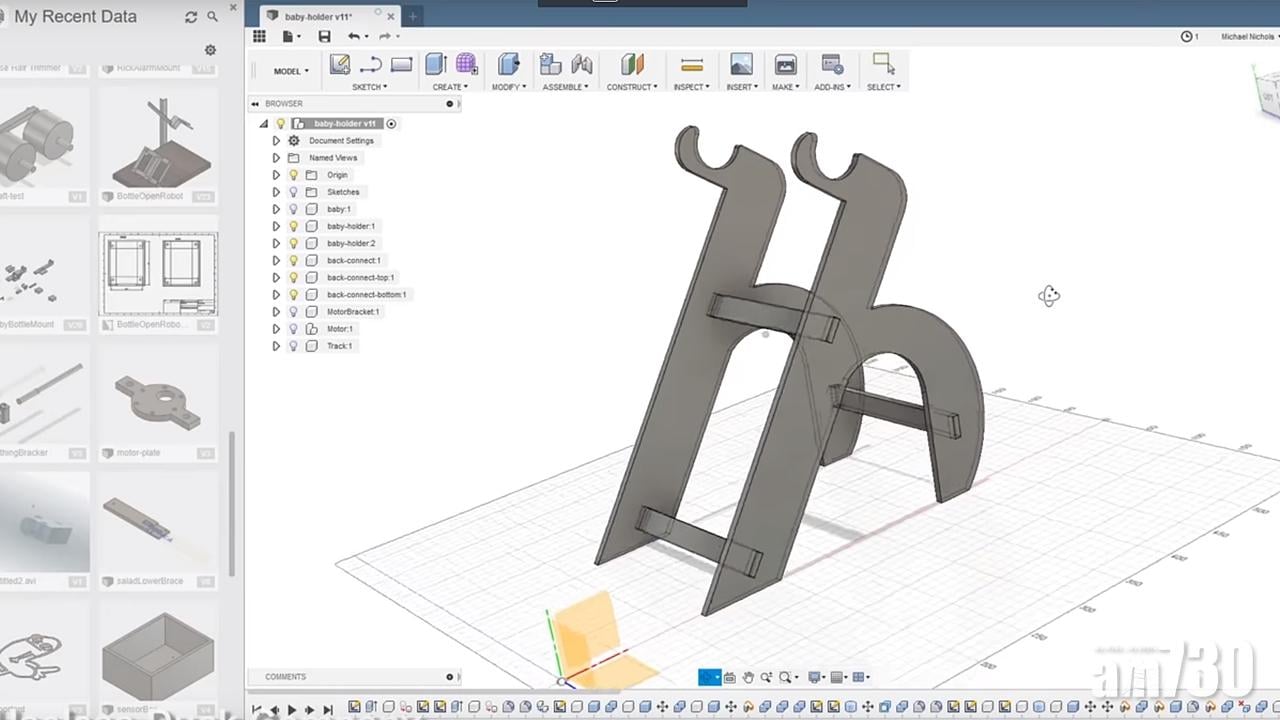Viewport: 1280px width, 720px height.
Task: Open the motor-plate thumbnail in Recent Data
Action: [x=158, y=400]
